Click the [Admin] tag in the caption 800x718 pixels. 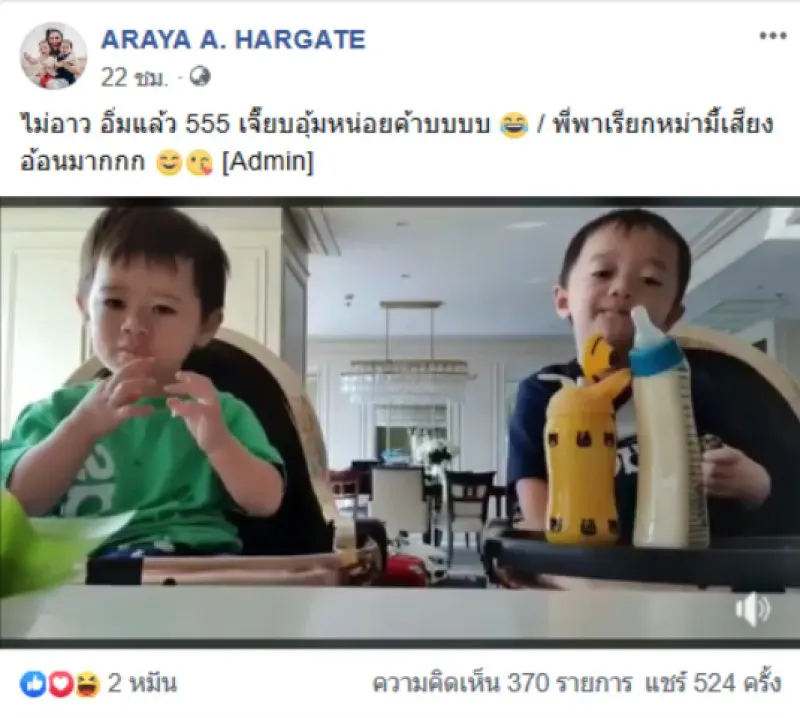[x=267, y=162]
